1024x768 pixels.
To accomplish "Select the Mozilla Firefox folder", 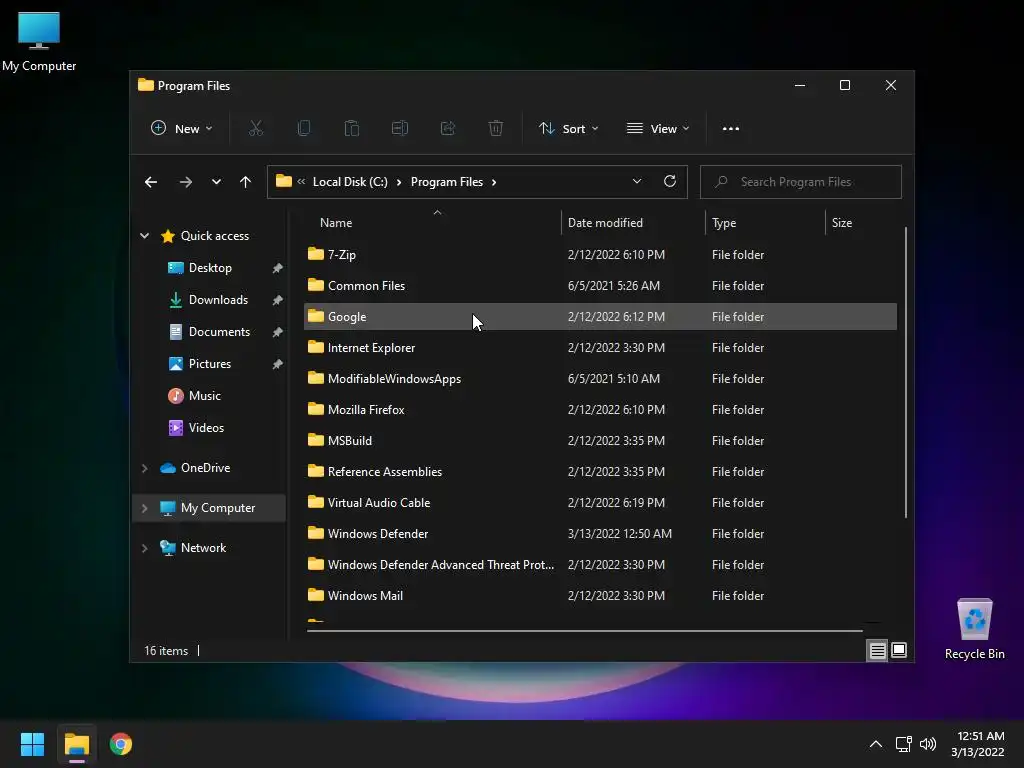I will (x=600, y=409).
